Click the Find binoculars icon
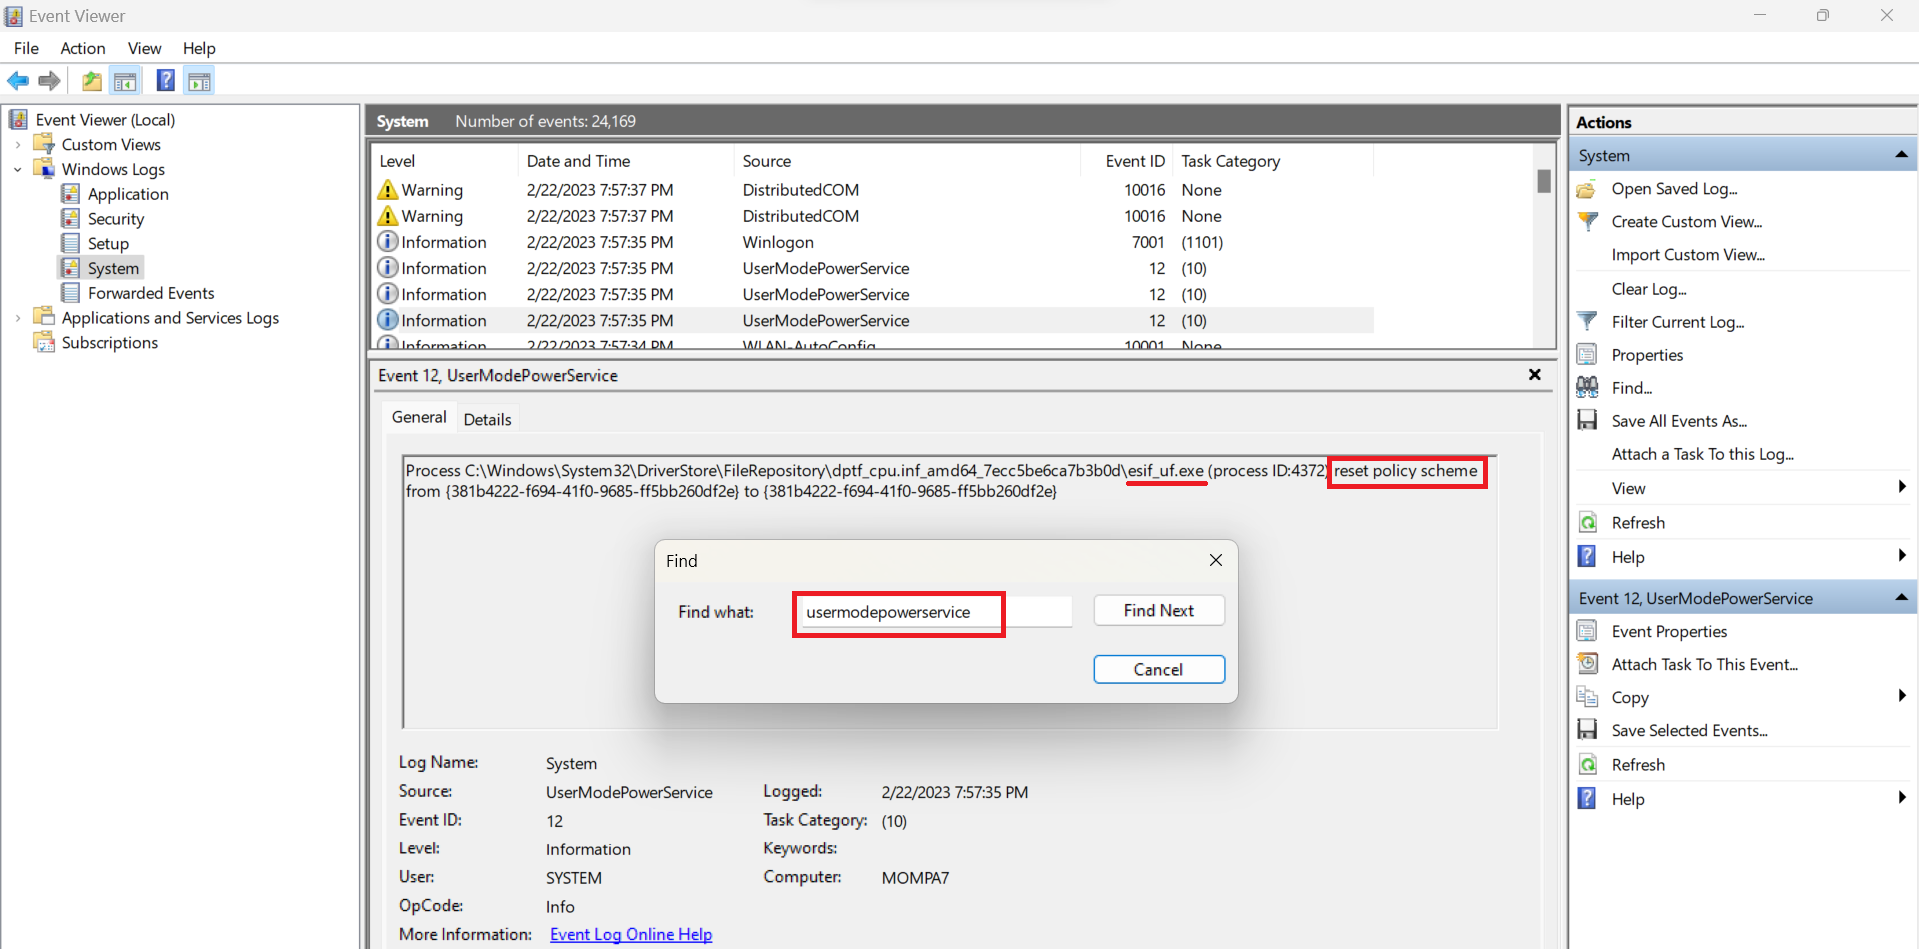The image size is (1919, 949). coord(1587,388)
